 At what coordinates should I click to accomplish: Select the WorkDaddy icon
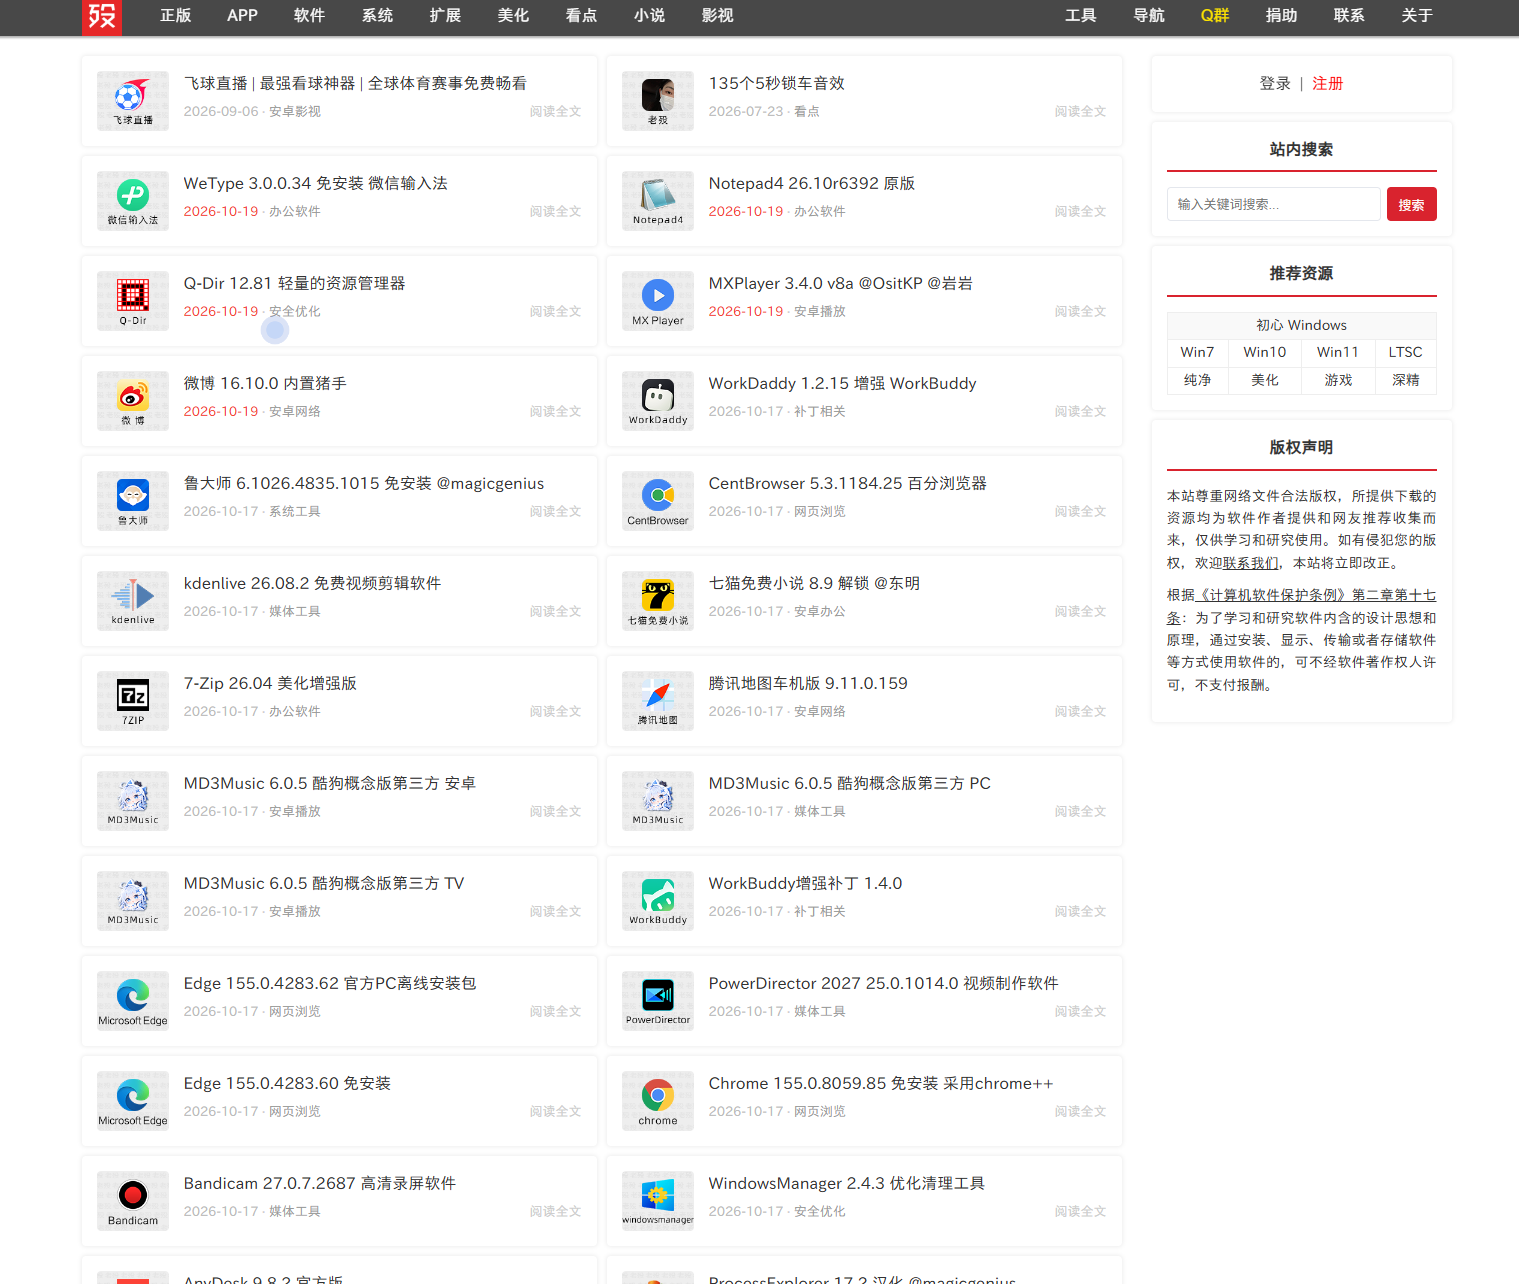point(658,401)
